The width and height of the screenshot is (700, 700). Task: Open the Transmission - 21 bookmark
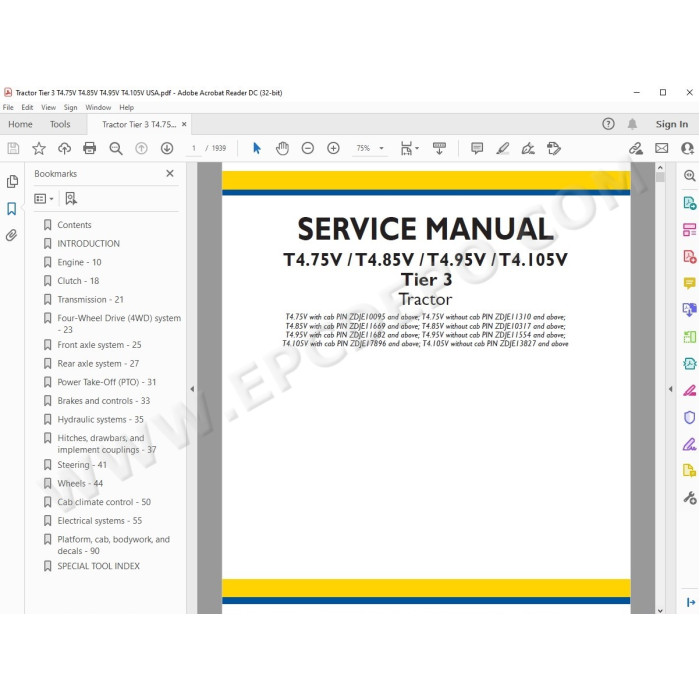(x=90, y=300)
